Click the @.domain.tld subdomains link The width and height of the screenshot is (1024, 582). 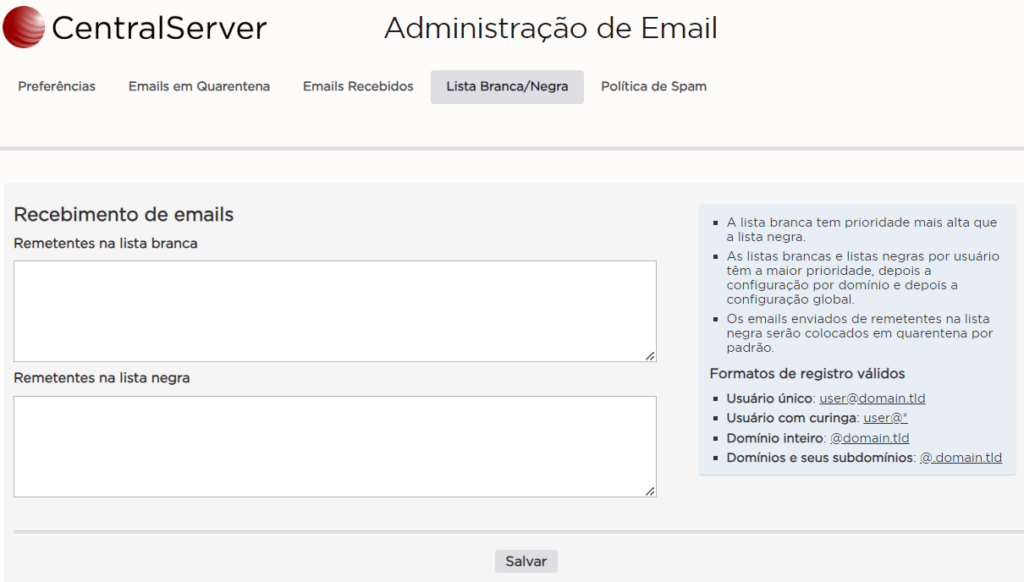[960, 458]
